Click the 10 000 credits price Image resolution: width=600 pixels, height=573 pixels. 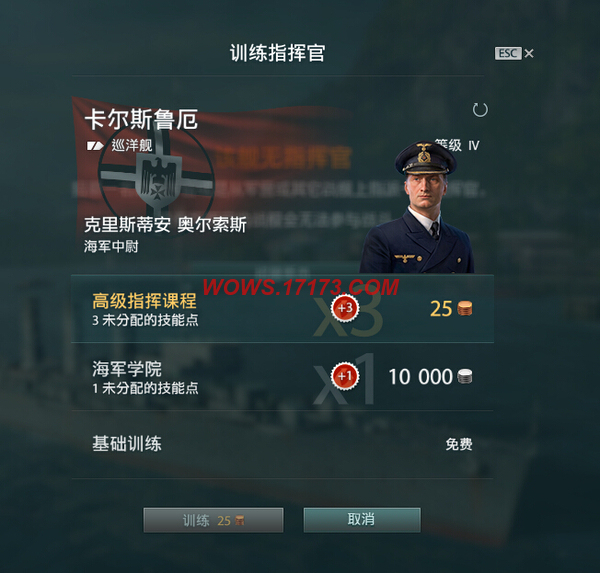pyautogui.click(x=421, y=377)
